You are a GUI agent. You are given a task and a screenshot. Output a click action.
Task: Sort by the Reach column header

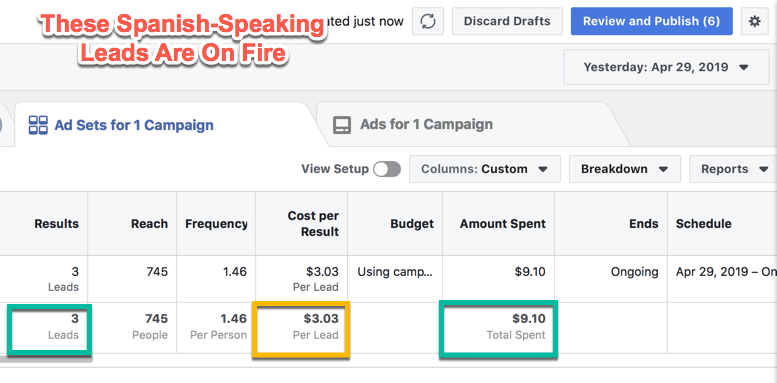[x=149, y=224]
